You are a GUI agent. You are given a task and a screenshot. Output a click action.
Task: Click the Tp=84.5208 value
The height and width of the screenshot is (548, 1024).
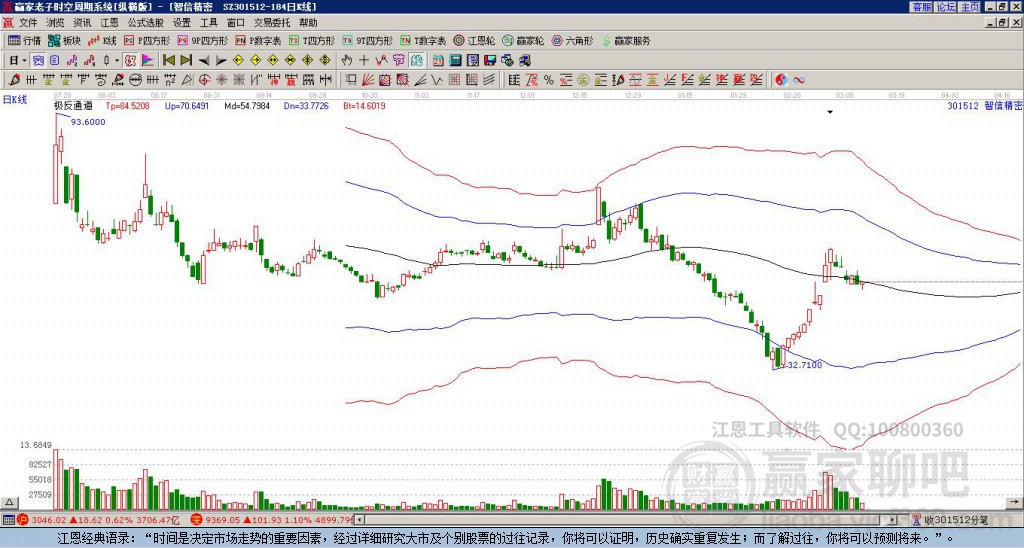point(127,105)
